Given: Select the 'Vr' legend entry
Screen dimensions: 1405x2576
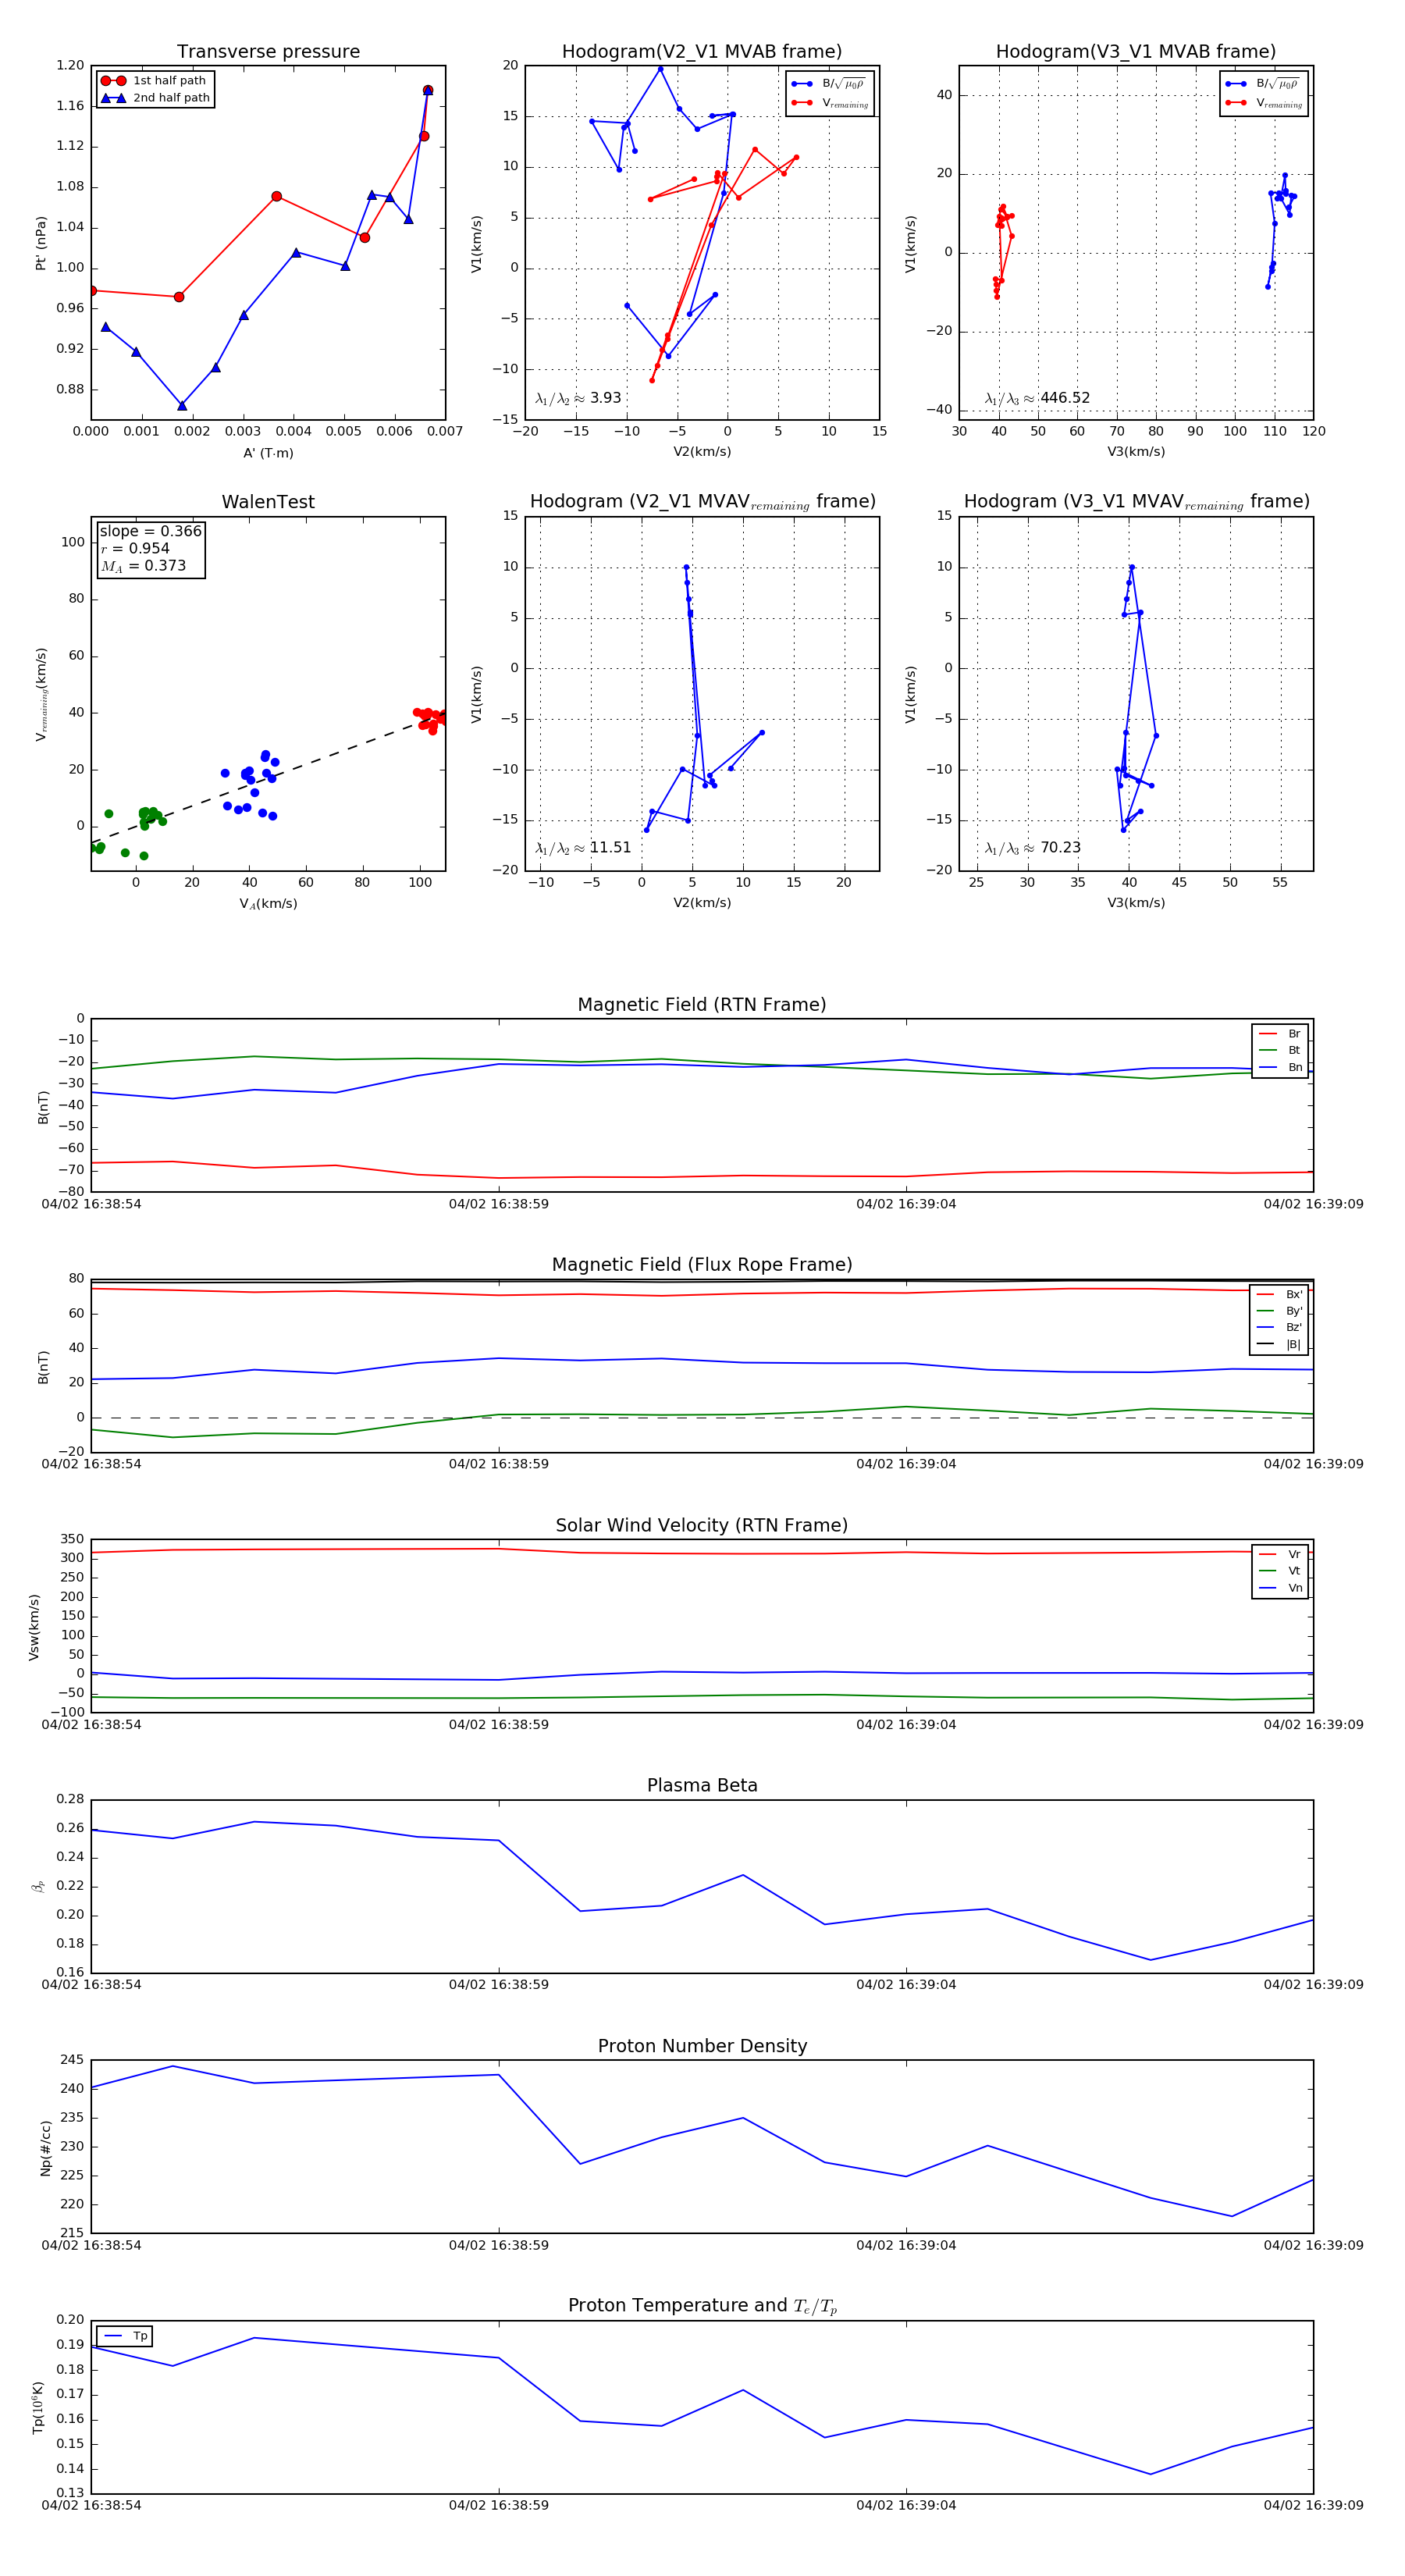Looking at the screenshot, I should coord(1280,1554).
